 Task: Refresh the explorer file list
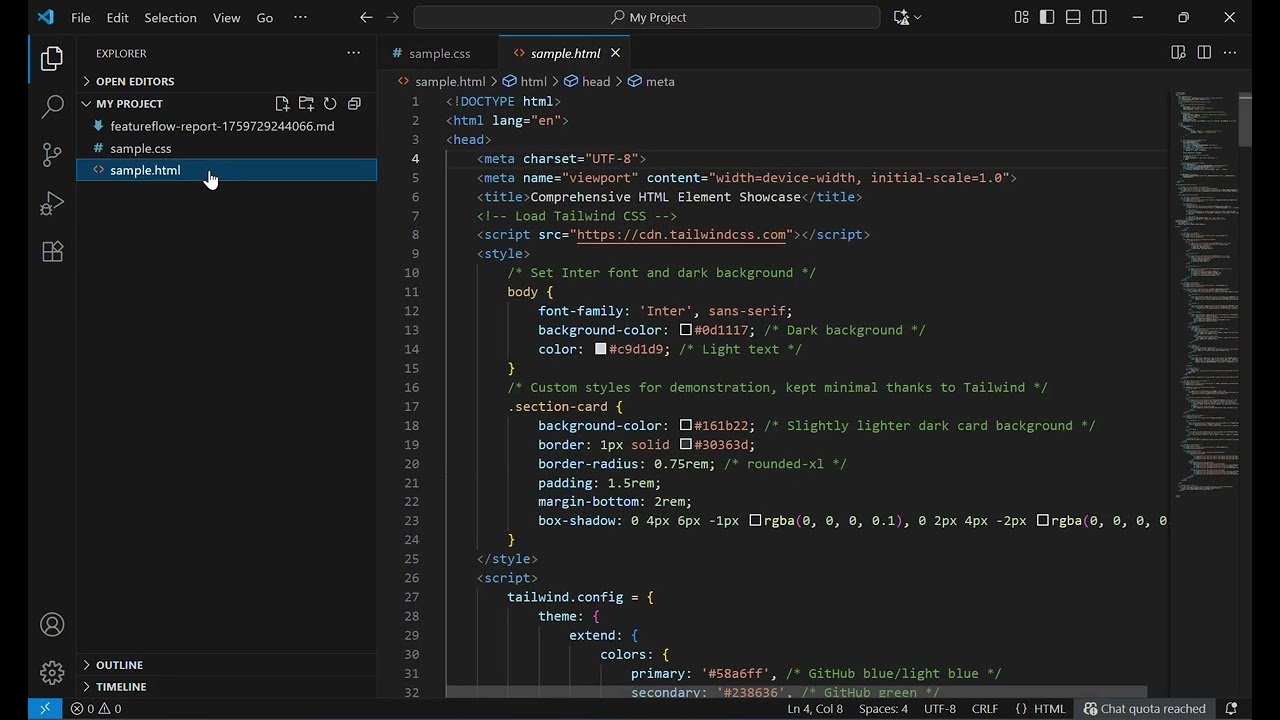point(330,103)
